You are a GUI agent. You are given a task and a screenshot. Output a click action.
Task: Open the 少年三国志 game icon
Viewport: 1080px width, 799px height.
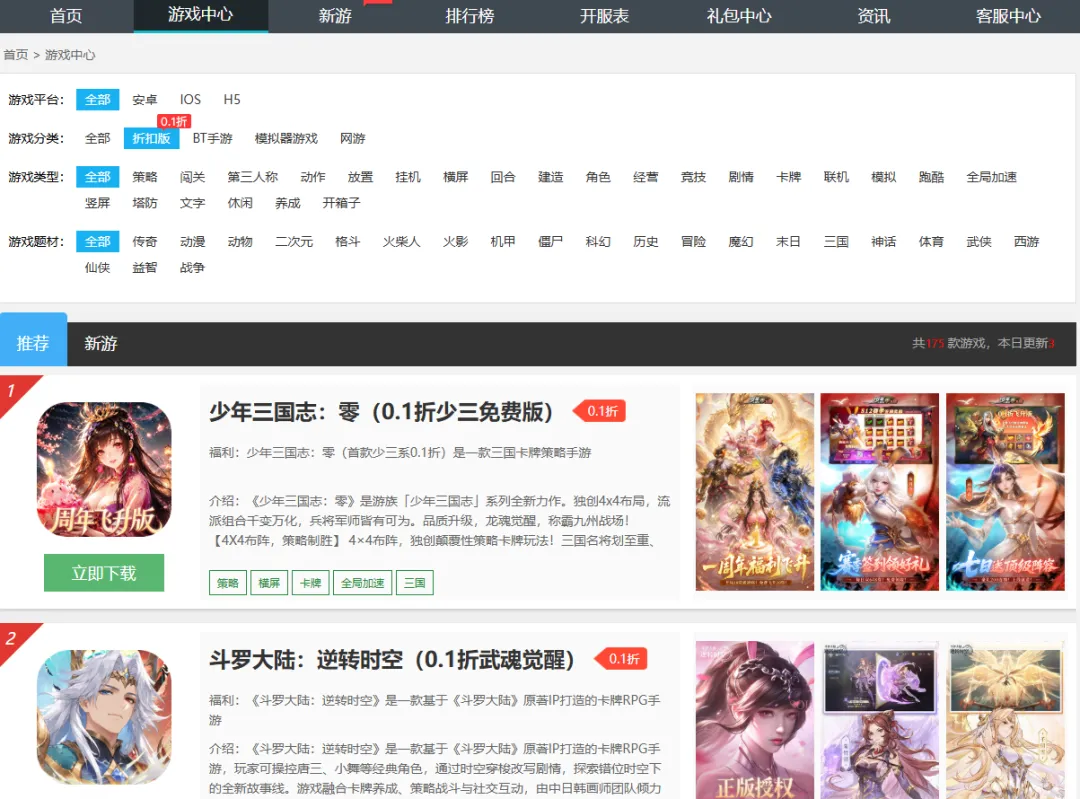pyautogui.click(x=104, y=469)
